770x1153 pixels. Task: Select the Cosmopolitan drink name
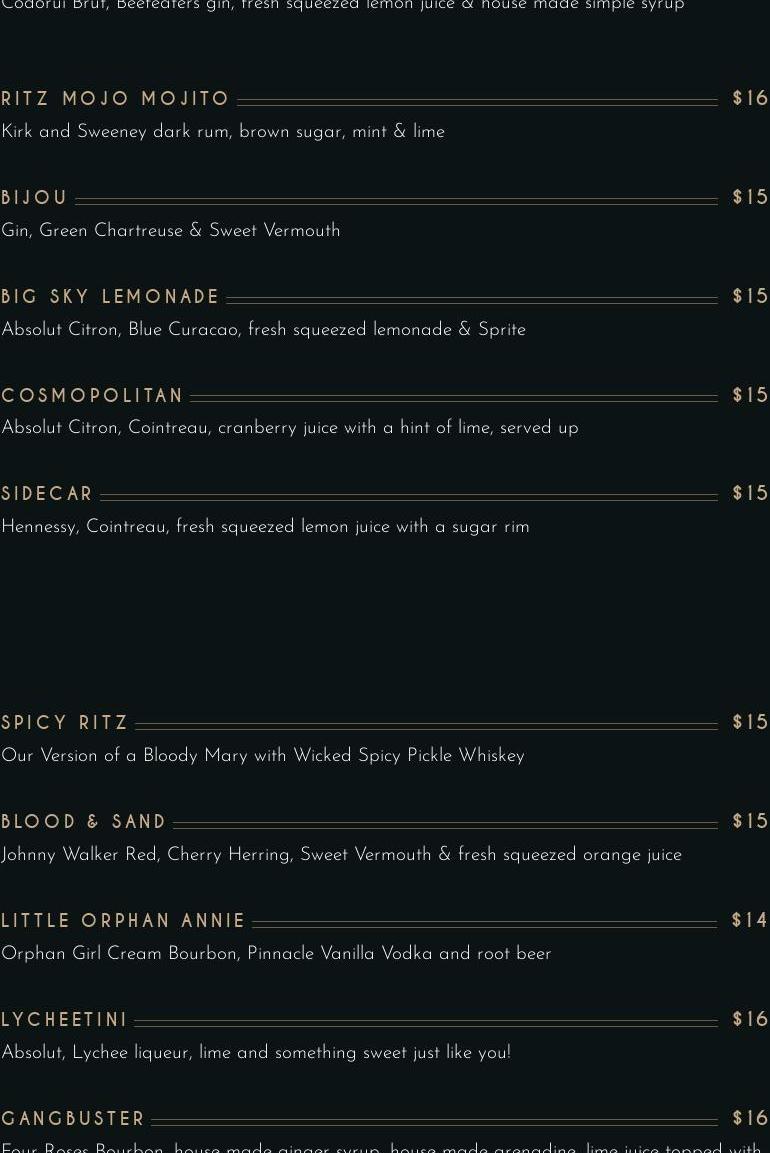pyautogui.click(x=93, y=396)
